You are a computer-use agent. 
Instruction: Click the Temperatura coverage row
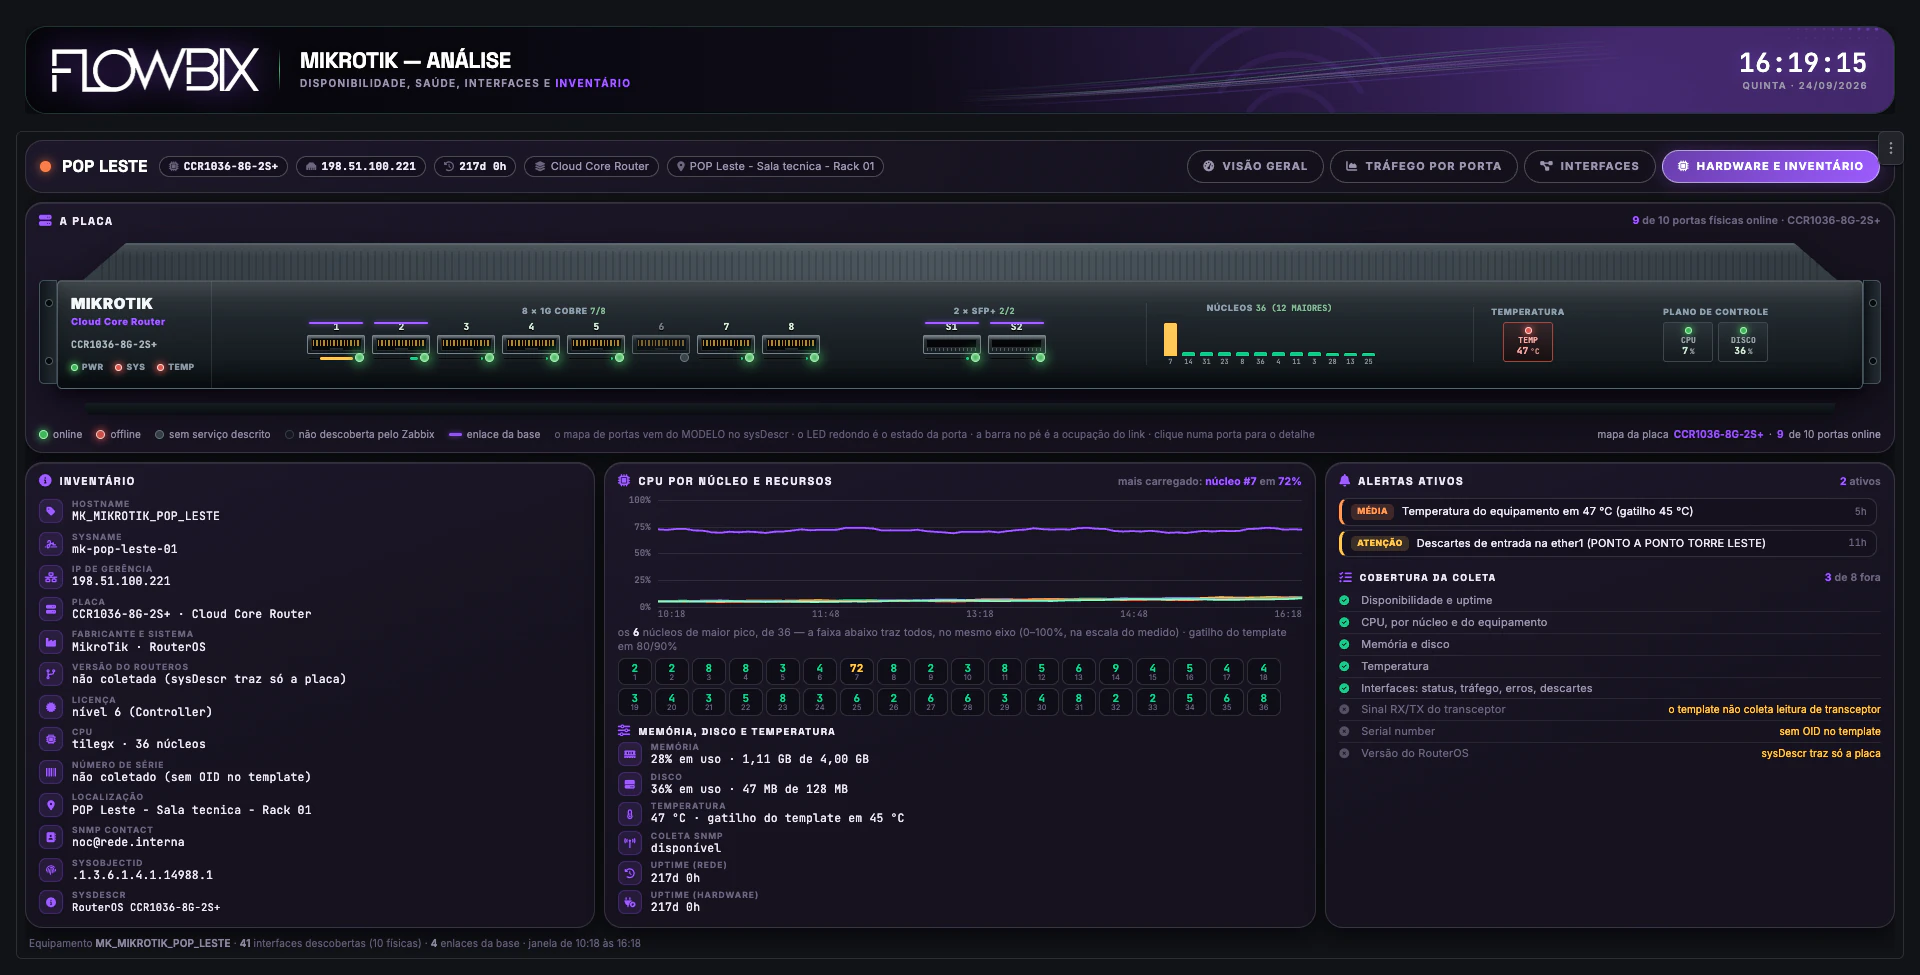tap(1609, 666)
